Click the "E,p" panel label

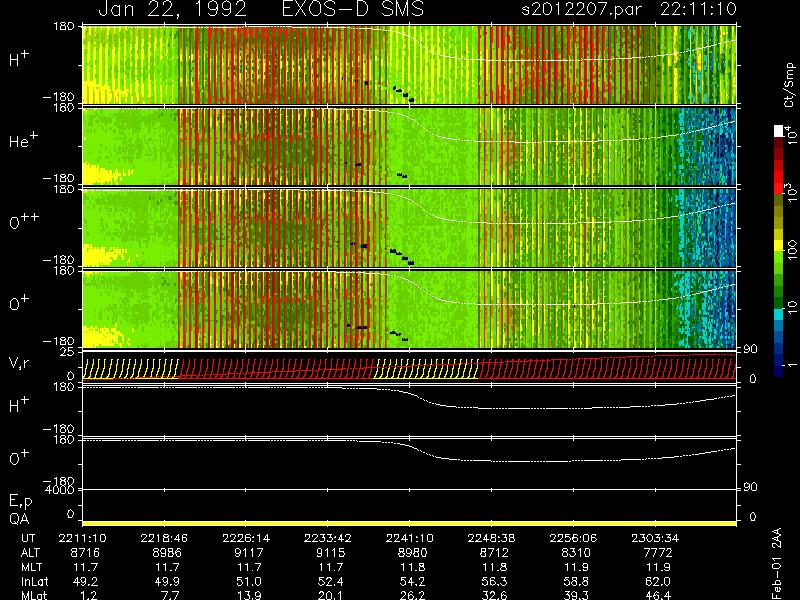(20, 502)
